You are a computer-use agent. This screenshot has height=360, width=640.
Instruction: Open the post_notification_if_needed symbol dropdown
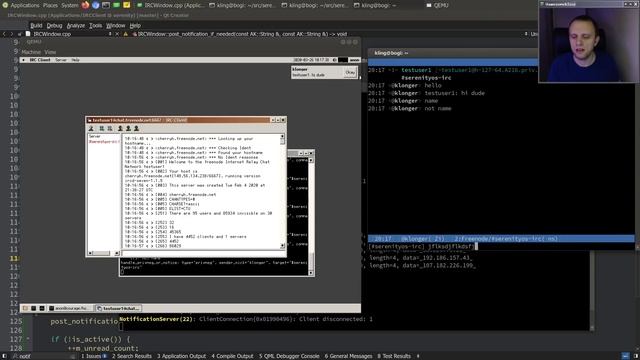241,34
